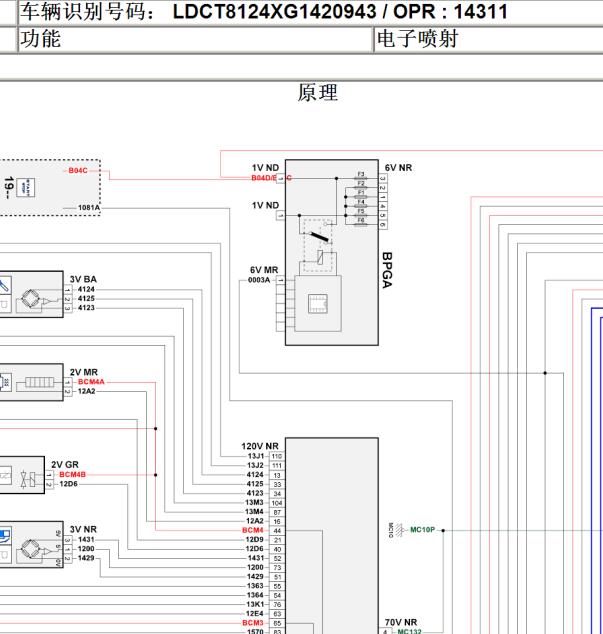
Task: Click pin 104 on the 120V NR connector
Action: [277, 503]
